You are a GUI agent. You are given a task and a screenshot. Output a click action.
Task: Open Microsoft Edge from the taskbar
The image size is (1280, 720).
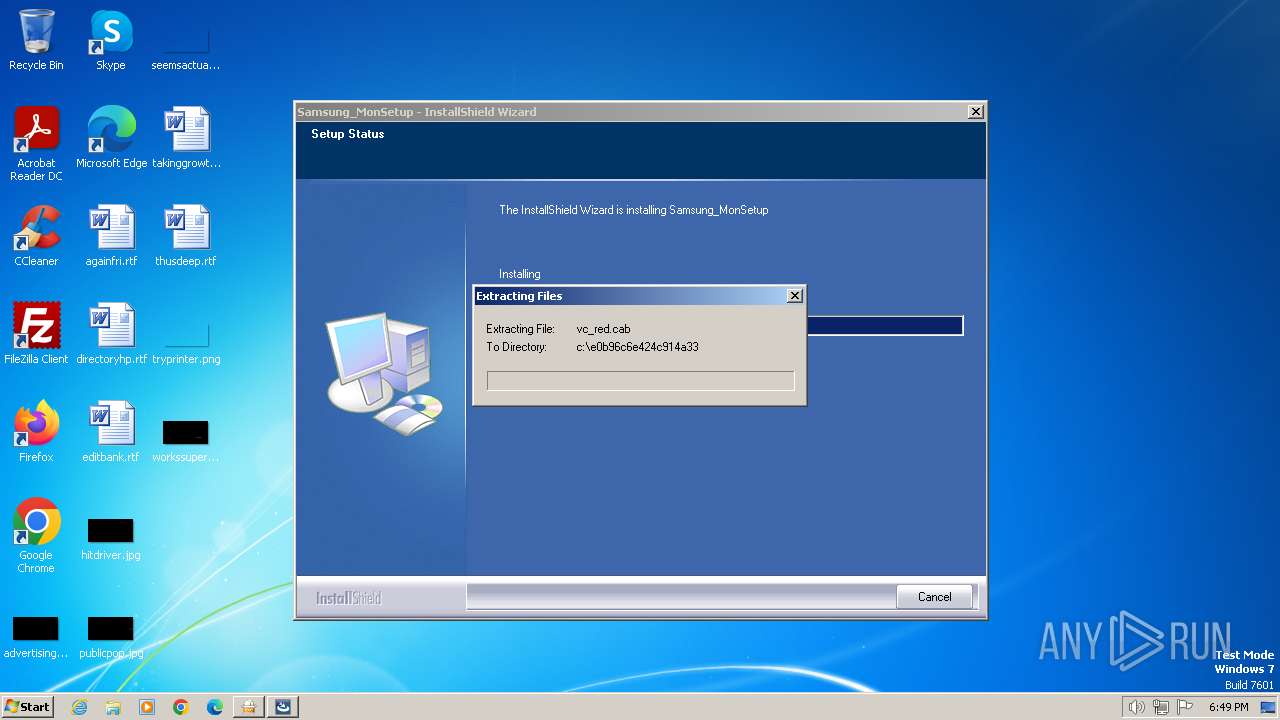pyautogui.click(x=215, y=707)
